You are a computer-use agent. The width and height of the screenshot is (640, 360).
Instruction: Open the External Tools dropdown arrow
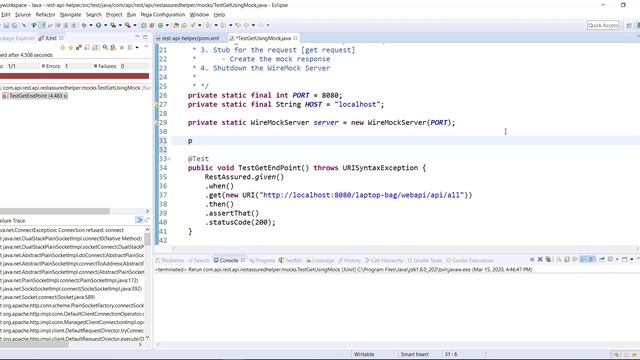pyautogui.click(x=135, y=25)
